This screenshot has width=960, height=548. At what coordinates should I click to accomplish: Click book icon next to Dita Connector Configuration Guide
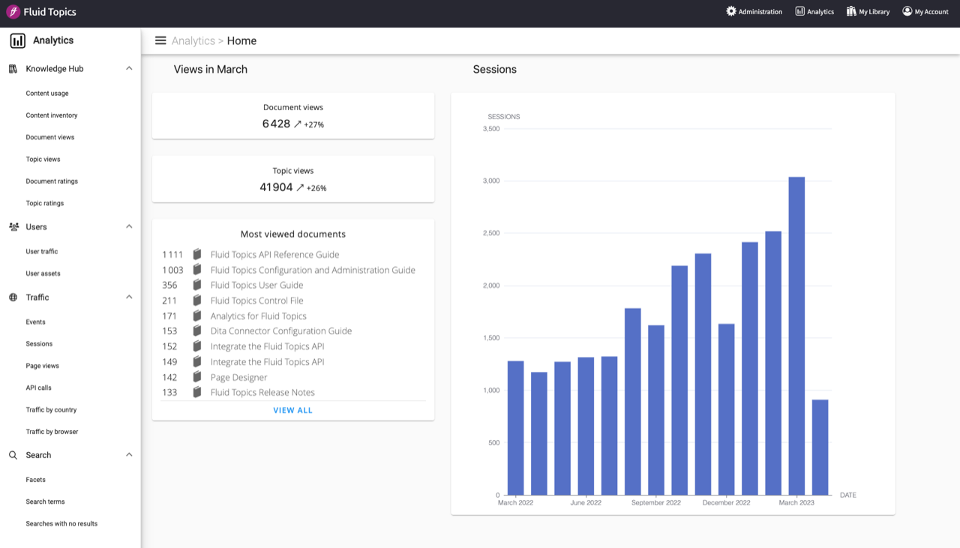coord(197,331)
